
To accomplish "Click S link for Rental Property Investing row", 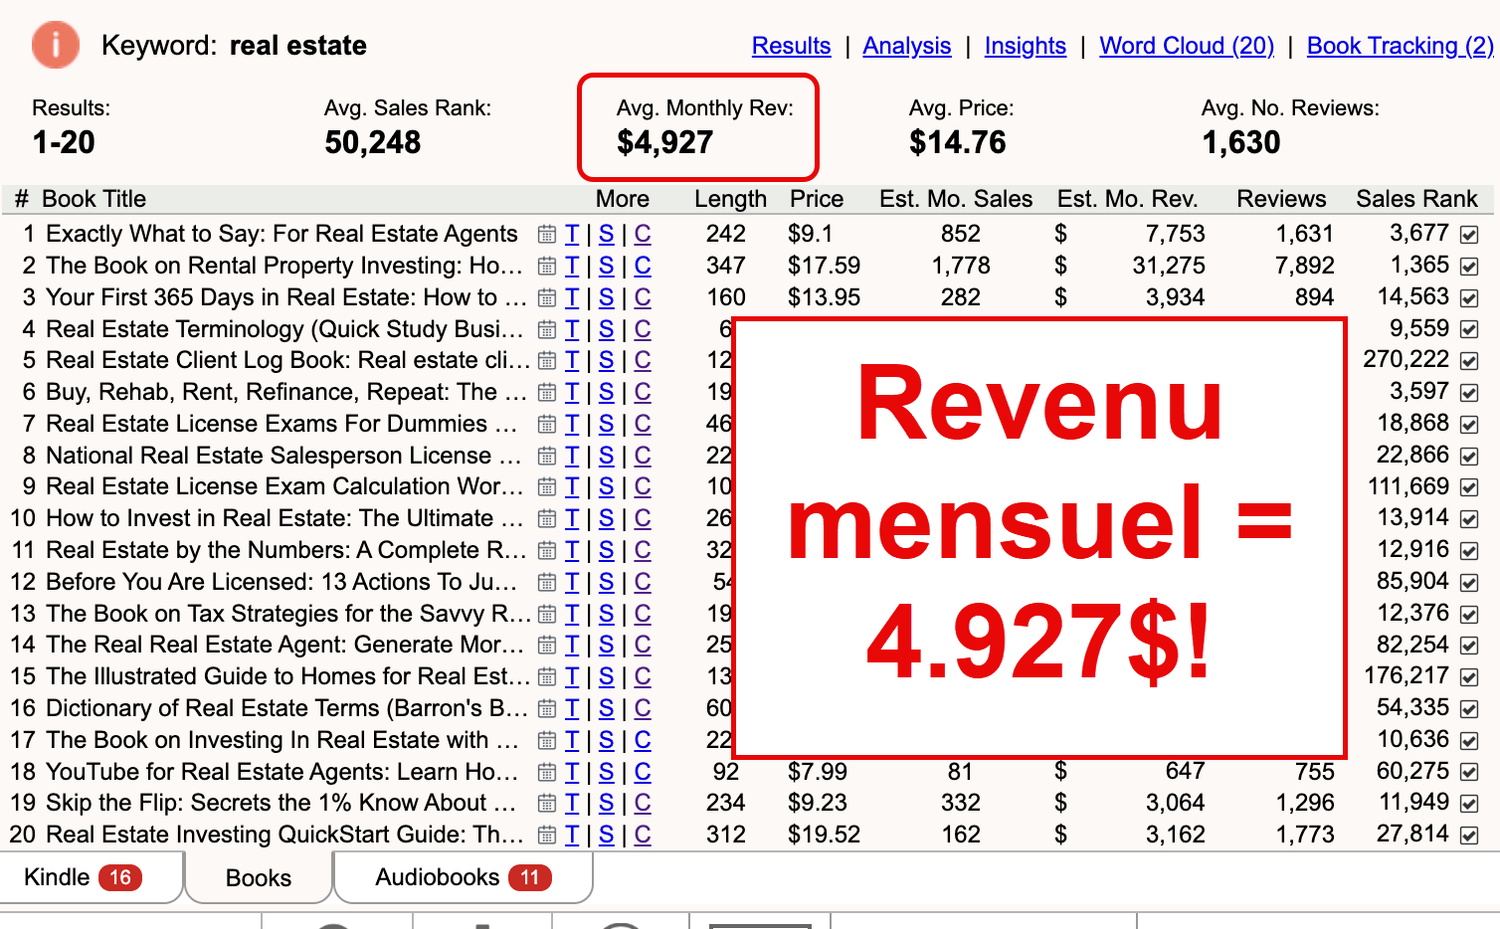I will point(607,266).
